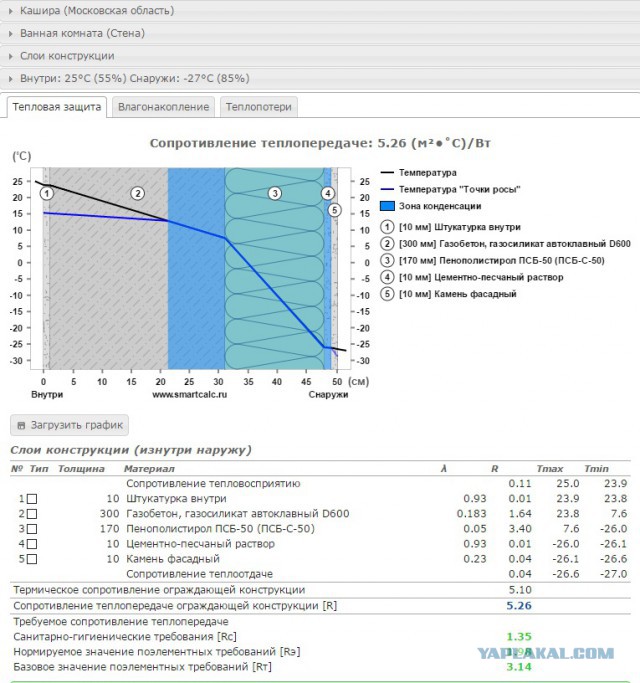
Task: Click layer marker 3 on the chart
Action: [274, 193]
